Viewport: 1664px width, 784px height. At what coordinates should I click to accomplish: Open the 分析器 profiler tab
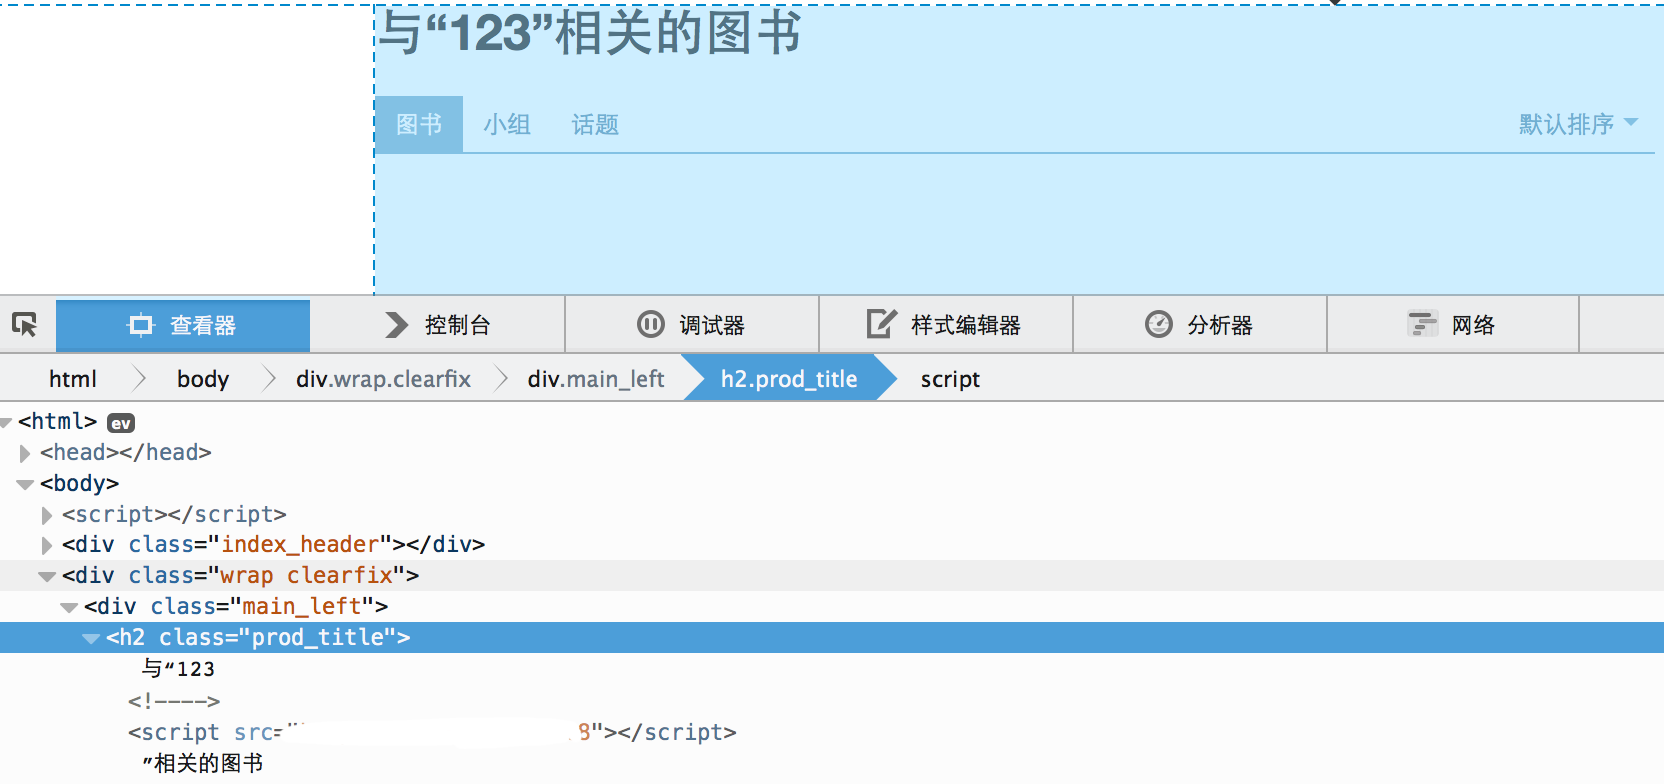[1200, 325]
